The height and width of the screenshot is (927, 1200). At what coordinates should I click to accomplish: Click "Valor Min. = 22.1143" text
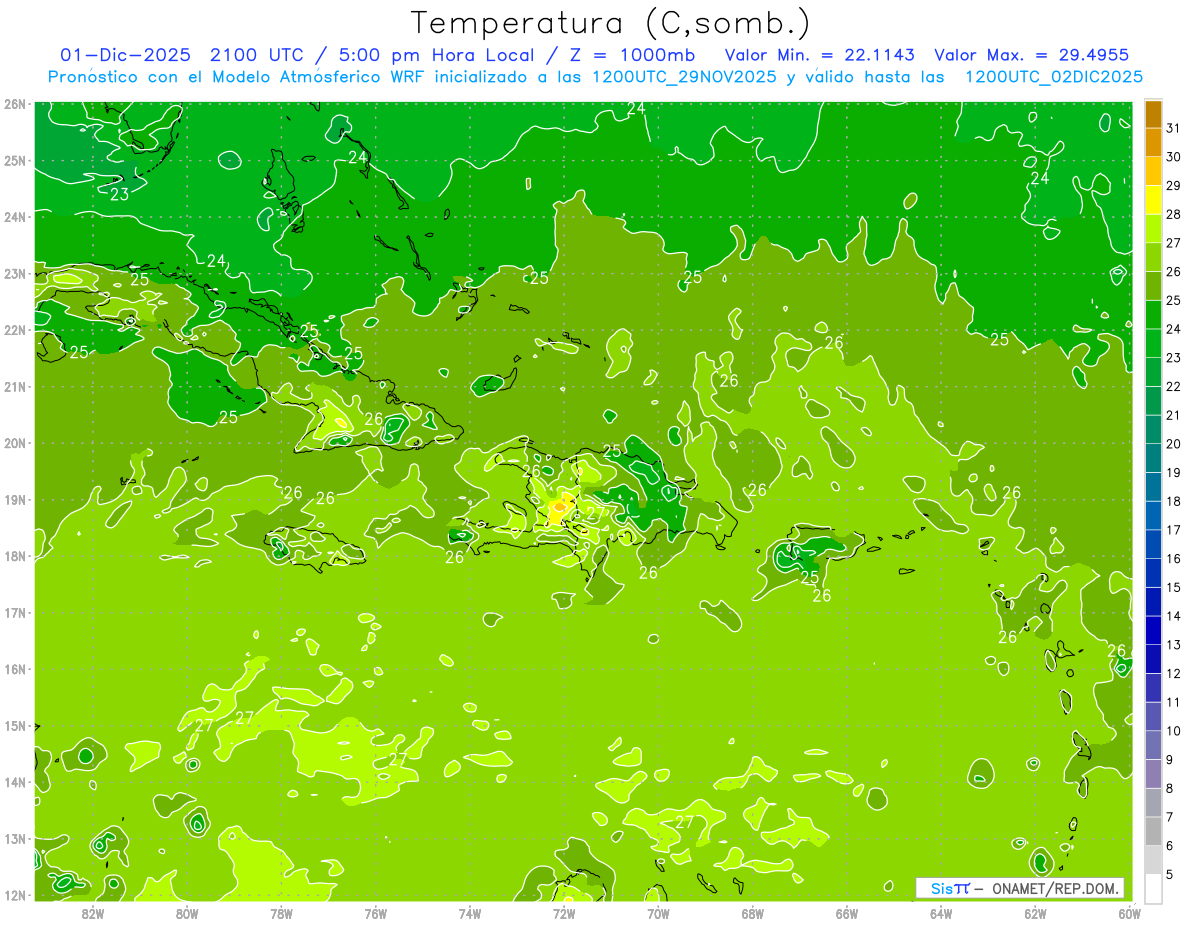pos(819,55)
